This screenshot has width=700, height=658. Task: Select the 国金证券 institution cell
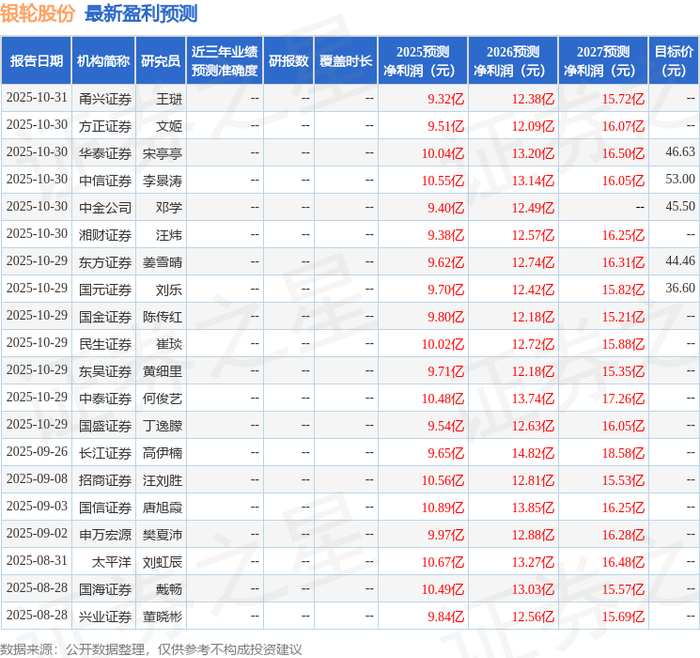click(105, 317)
